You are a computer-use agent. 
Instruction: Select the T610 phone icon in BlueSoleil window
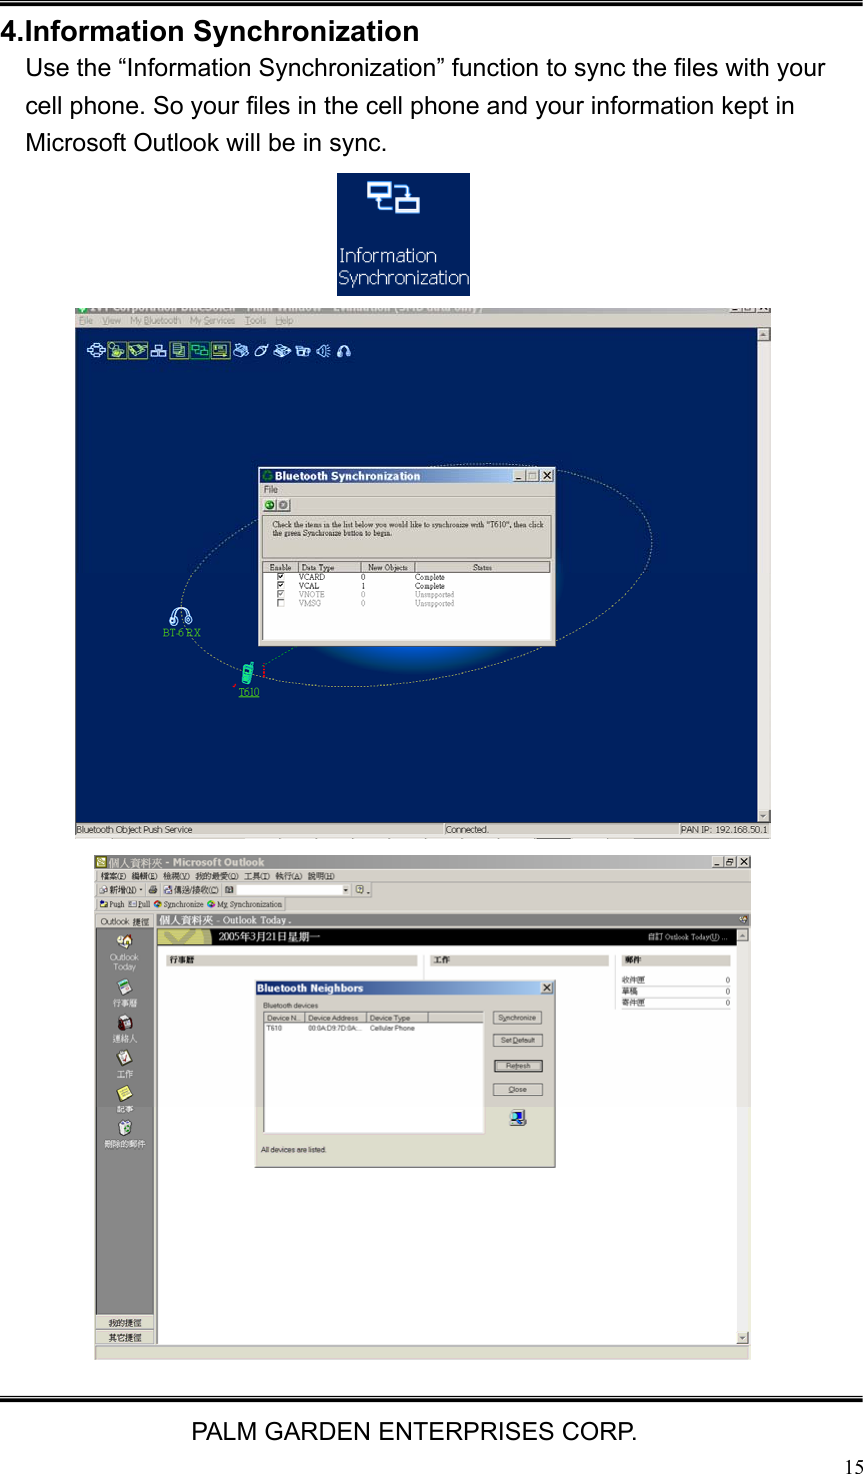[249, 672]
